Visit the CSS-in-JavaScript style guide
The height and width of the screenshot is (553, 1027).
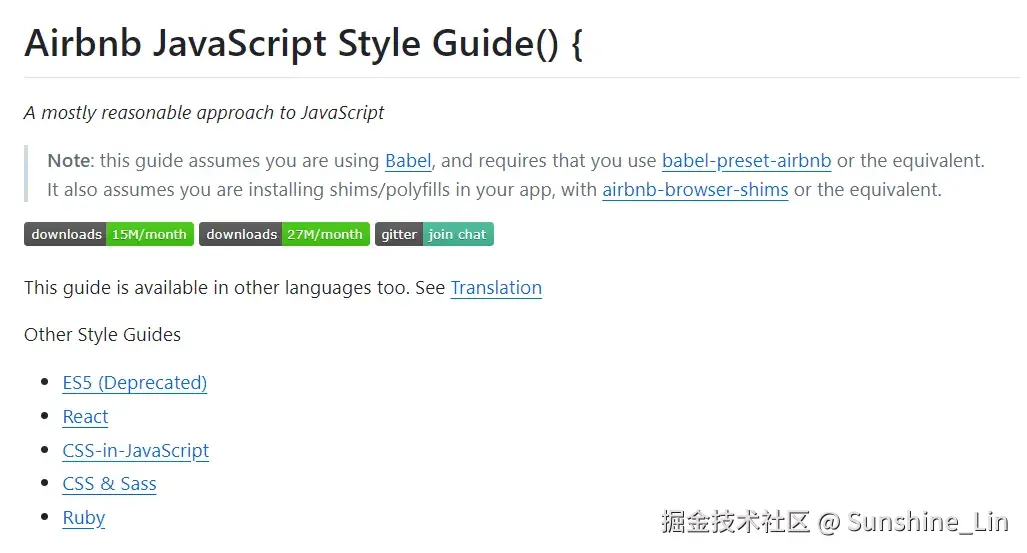[136, 451]
